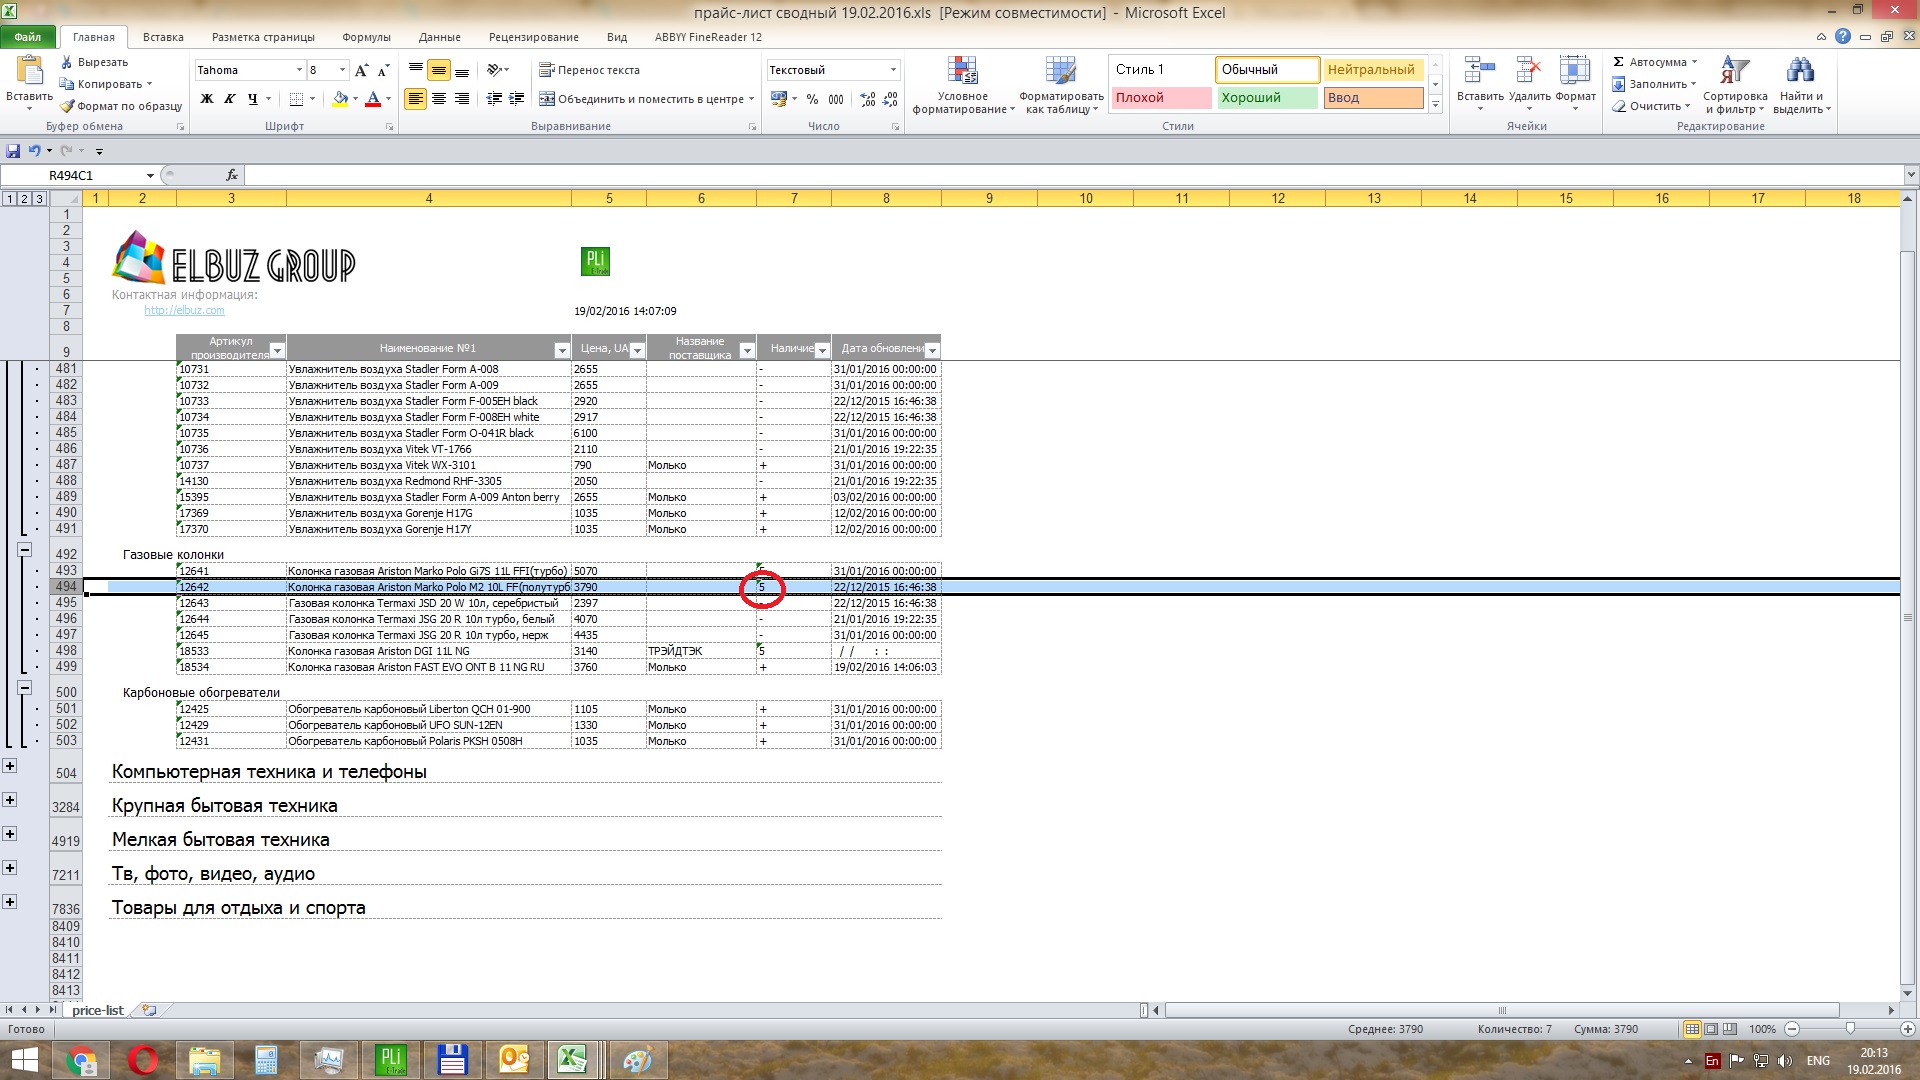Screen dimensions: 1920x1080
Task: Open the ABBYY FineReader 12 tab
Action: tap(708, 37)
